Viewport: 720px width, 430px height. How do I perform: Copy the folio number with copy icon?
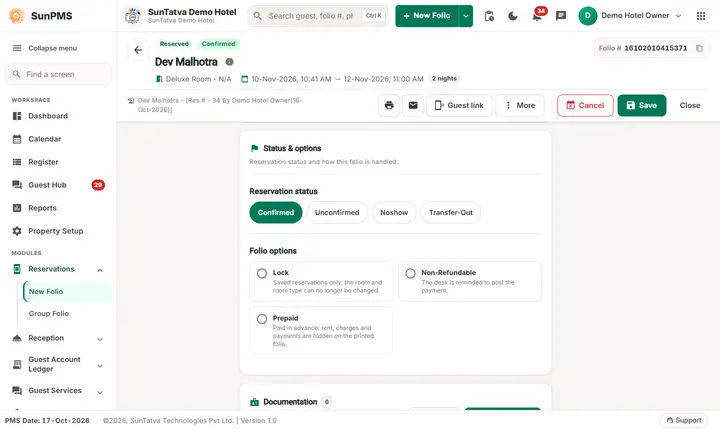699,48
